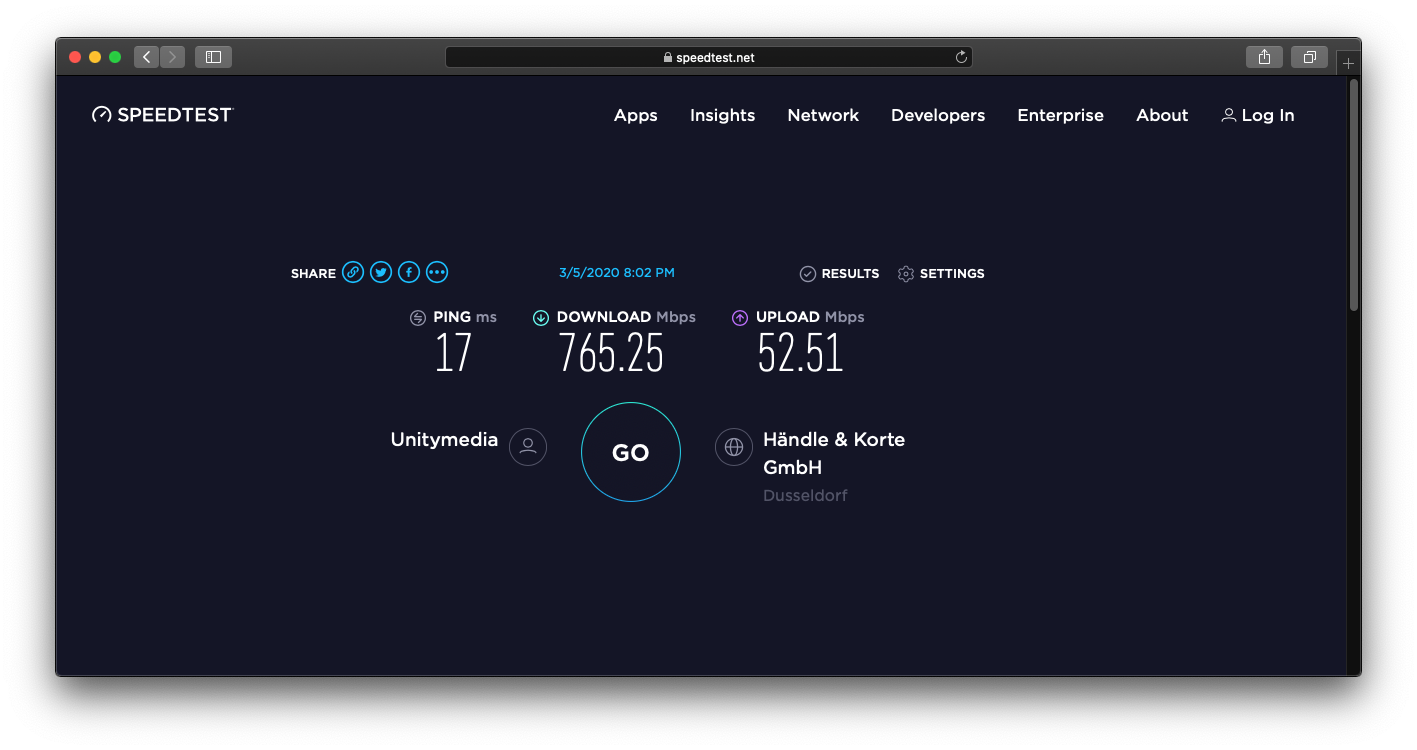Click the Log In link
The image size is (1417, 750).
[x=1258, y=115]
